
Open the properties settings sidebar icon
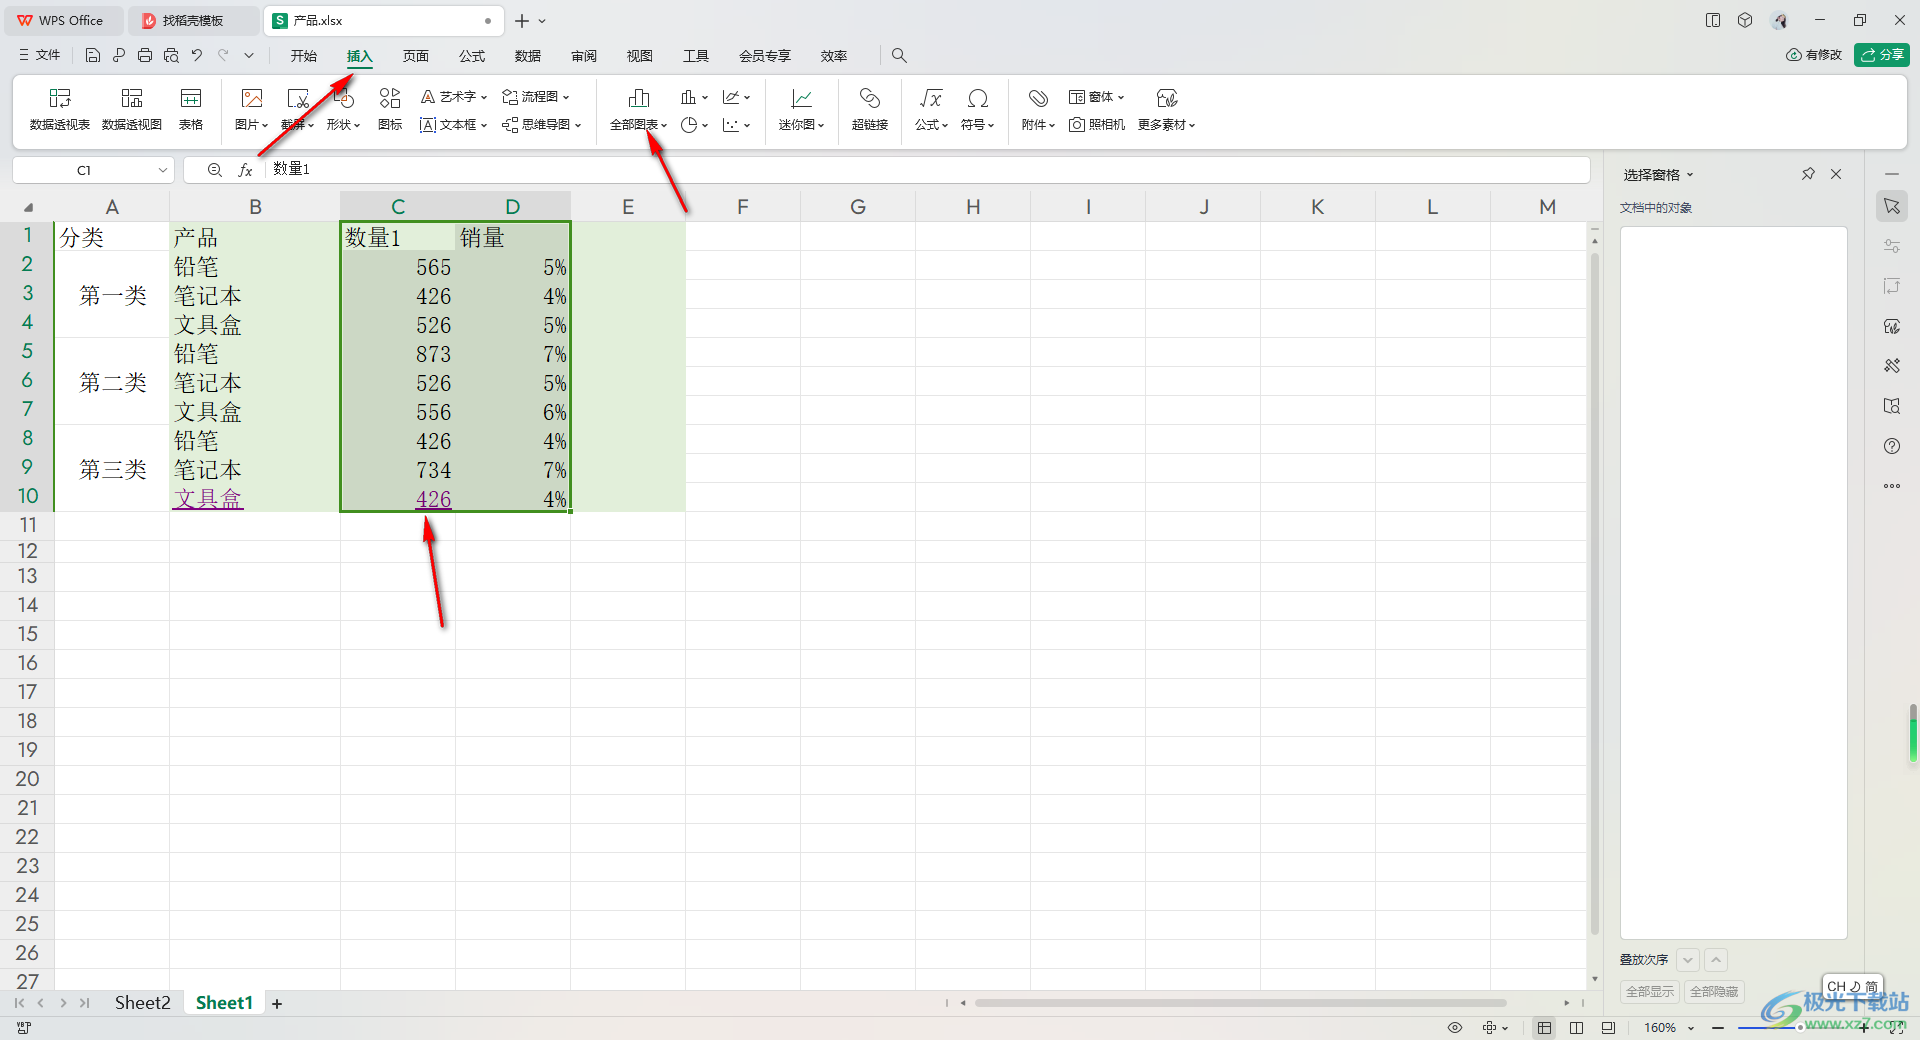coord(1892,246)
